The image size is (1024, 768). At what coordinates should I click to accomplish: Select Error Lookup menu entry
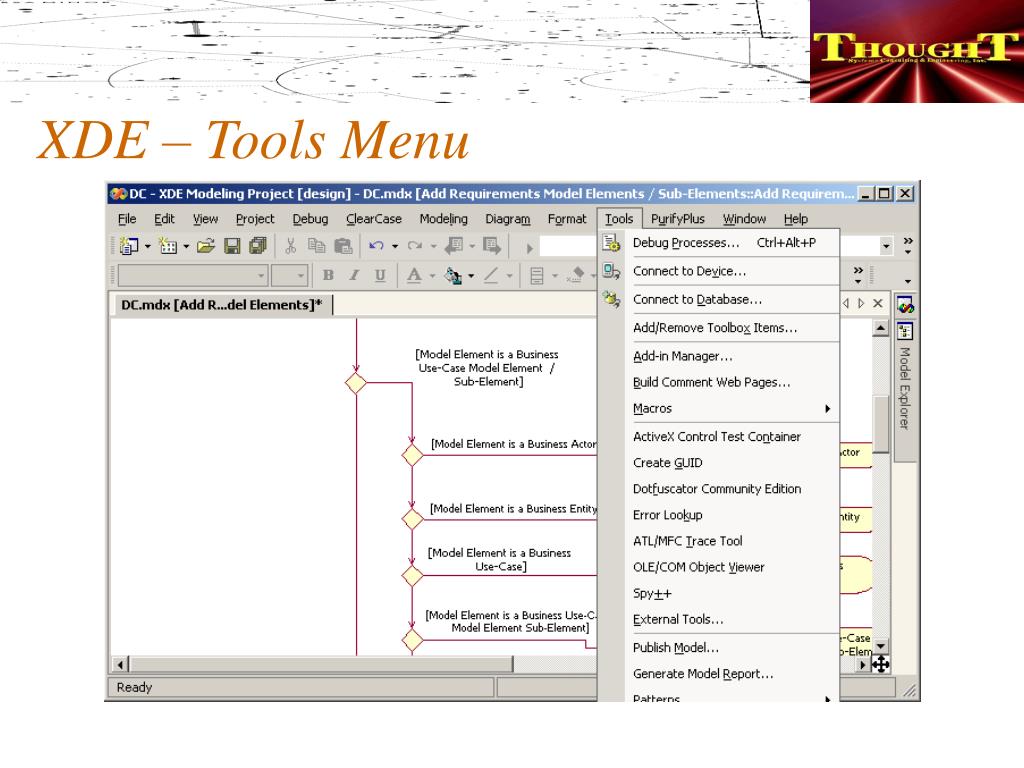(x=718, y=515)
